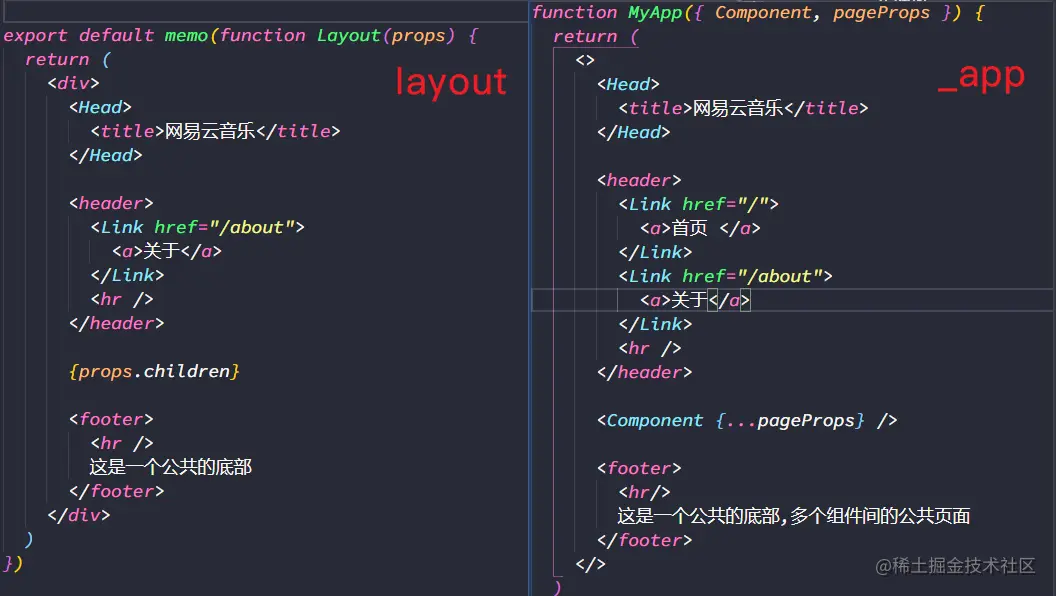
Task: Select the '<Component {...pageProps} />' line
Action: [747, 420]
